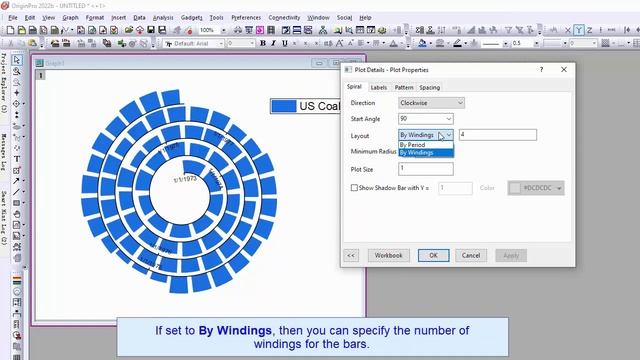The image size is (640, 360).
Task: Select the Rectangle drawing tool
Action: [x=16, y=203]
